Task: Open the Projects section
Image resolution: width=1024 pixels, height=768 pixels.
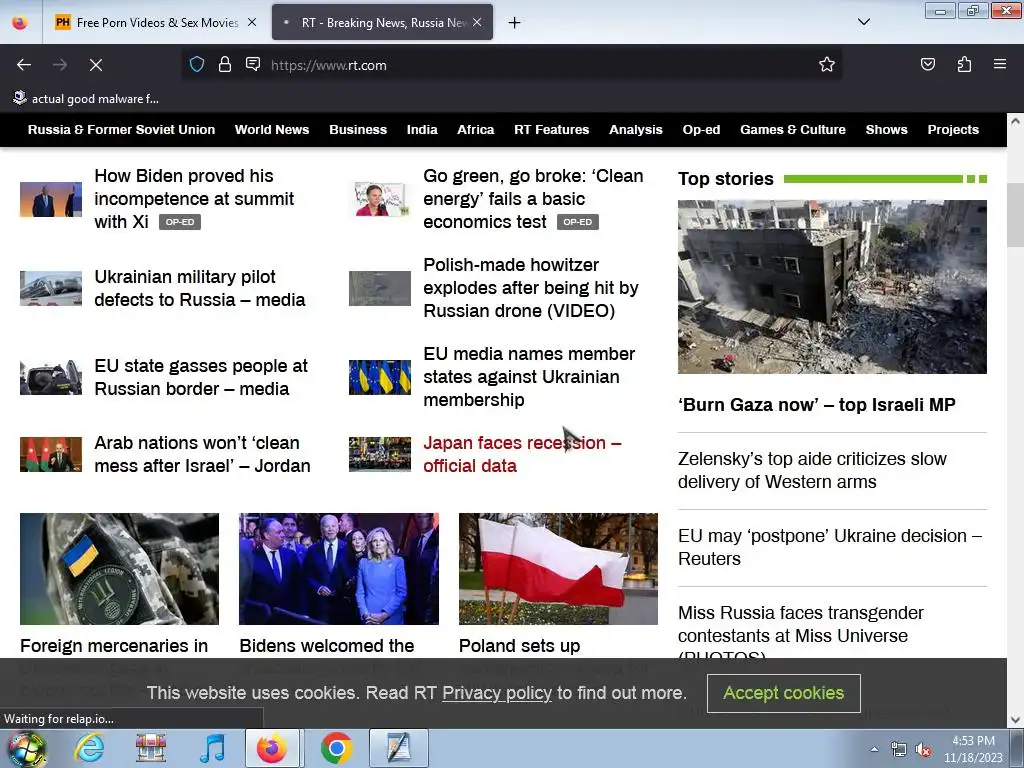Action: tap(953, 129)
